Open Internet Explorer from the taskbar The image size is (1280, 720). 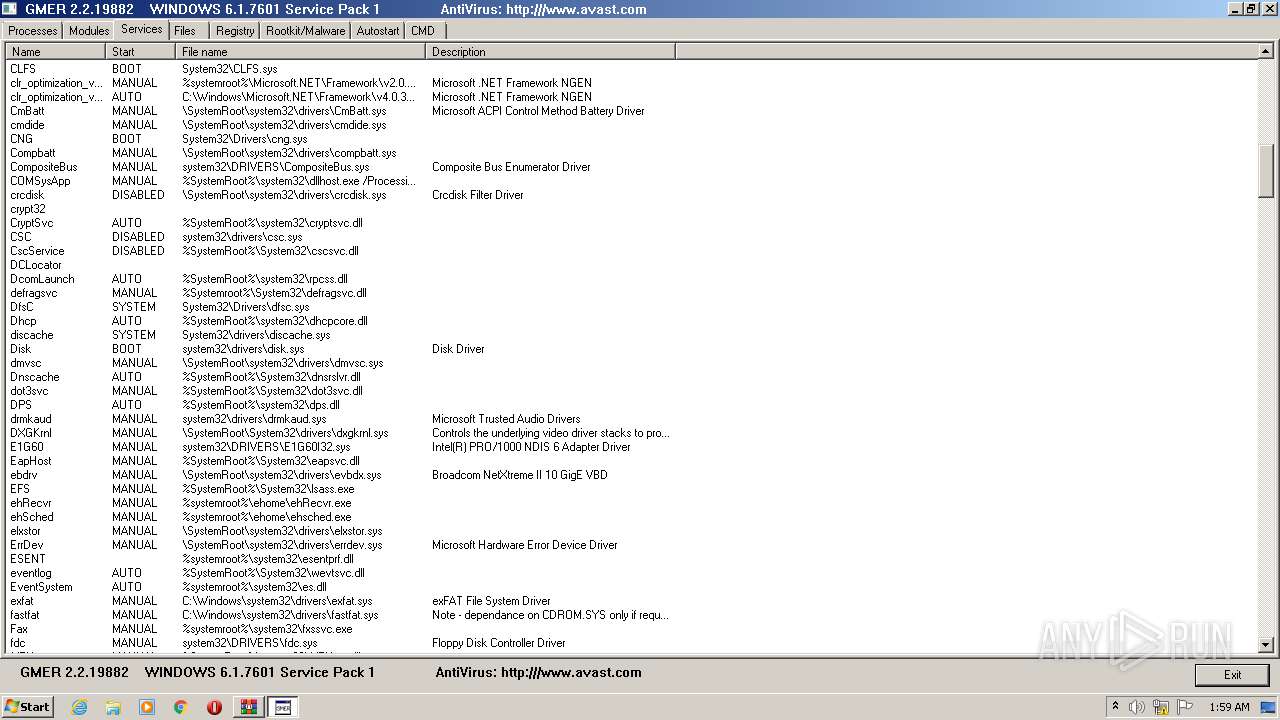(80, 707)
